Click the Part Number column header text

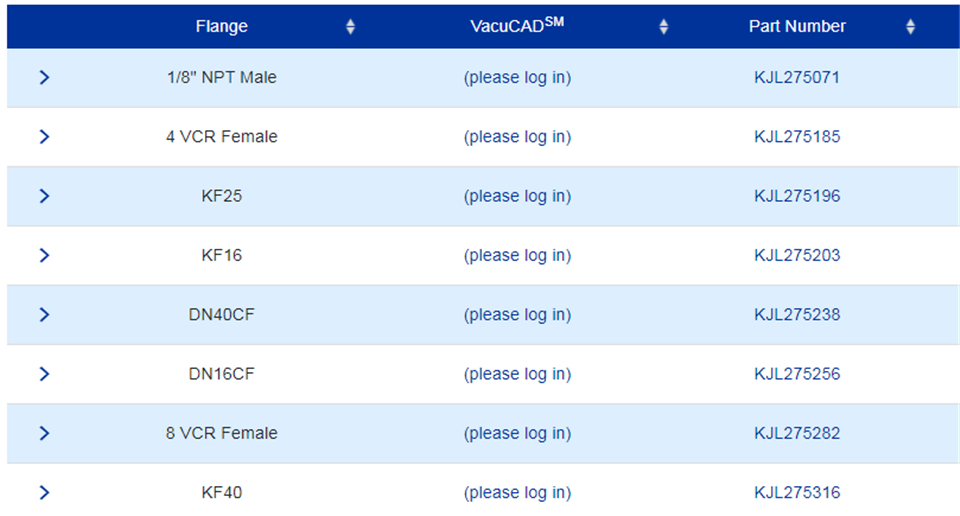[x=797, y=27]
